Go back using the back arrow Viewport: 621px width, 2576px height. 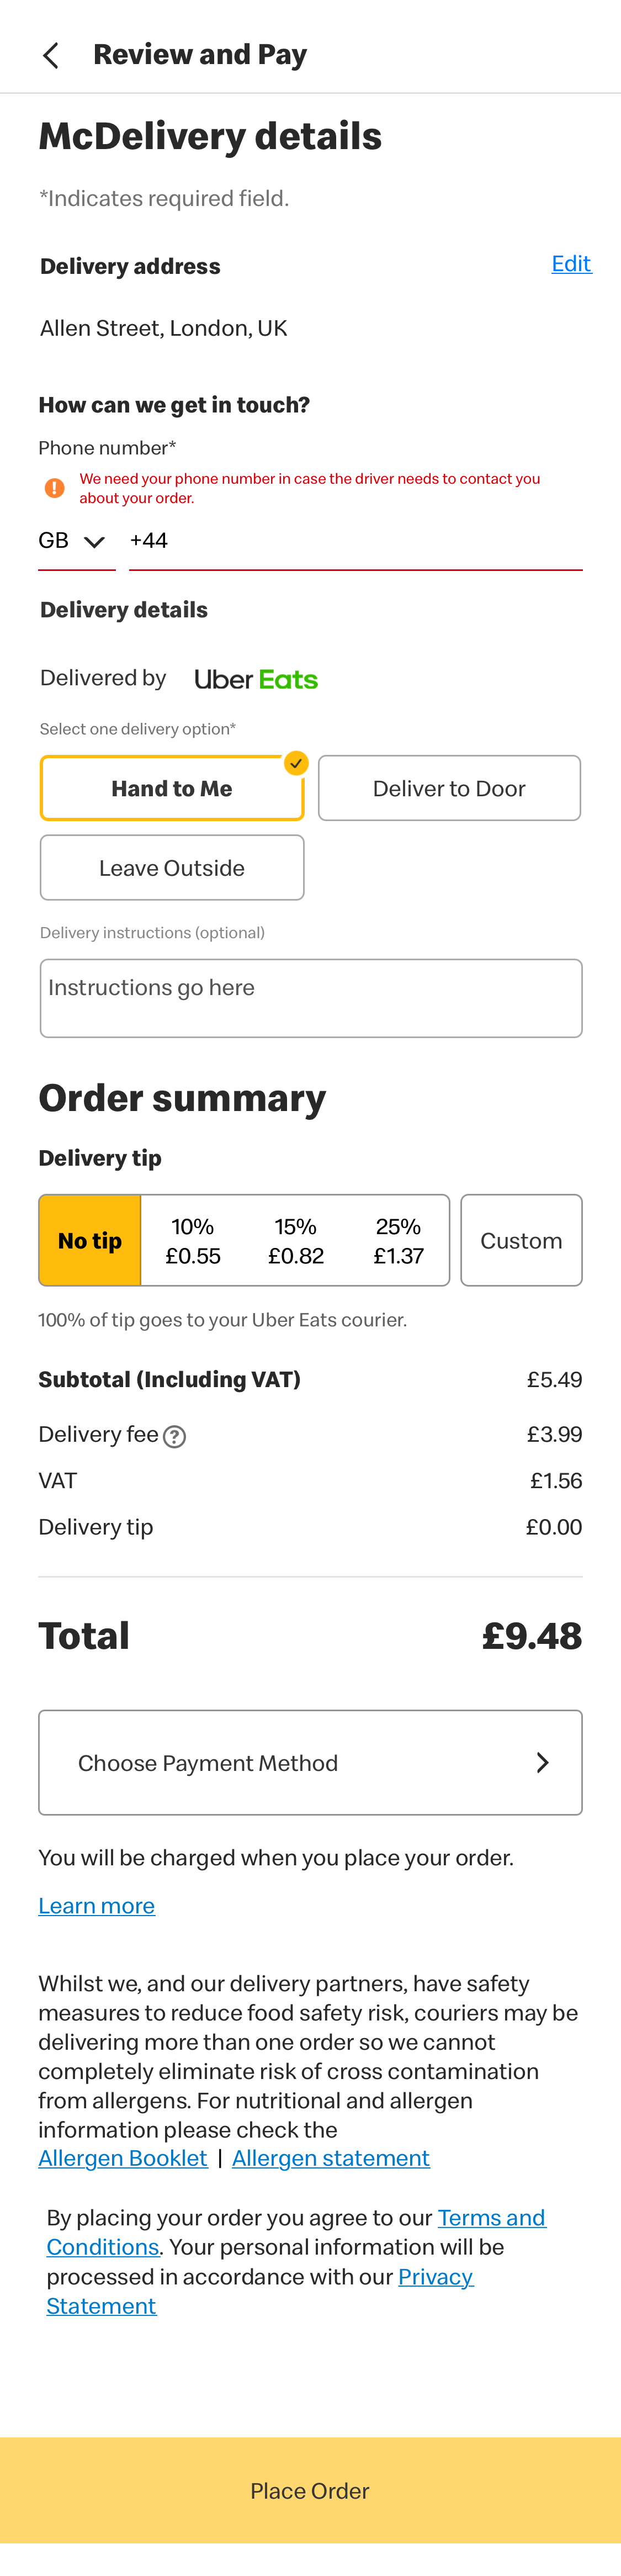click(x=51, y=55)
